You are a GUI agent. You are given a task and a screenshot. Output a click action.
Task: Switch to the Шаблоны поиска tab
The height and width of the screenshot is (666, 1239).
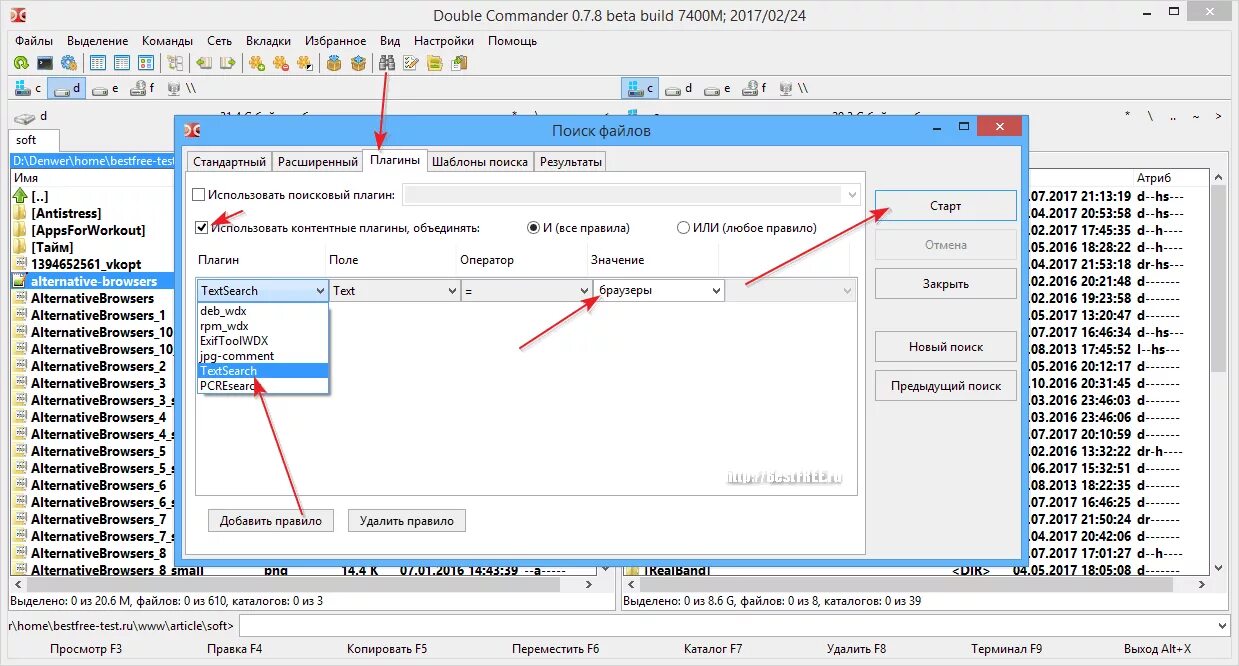pos(480,161)
